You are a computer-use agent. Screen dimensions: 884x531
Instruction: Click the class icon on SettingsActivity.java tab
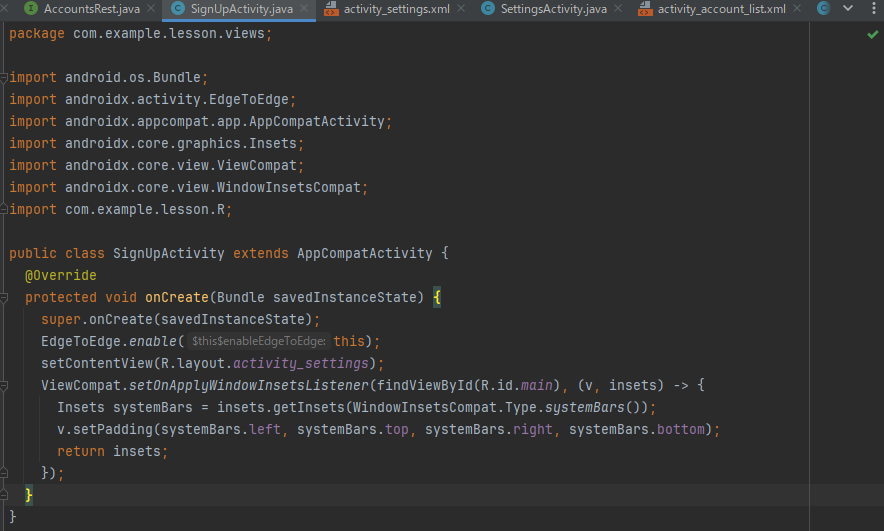click(x=488, y=8)
